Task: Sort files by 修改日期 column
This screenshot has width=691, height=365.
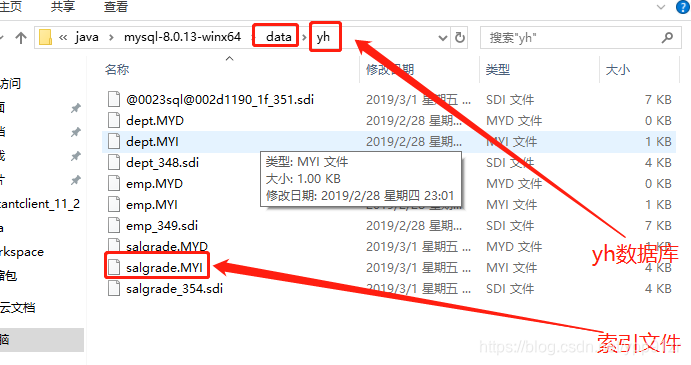Action: click(x=390, y=70)
